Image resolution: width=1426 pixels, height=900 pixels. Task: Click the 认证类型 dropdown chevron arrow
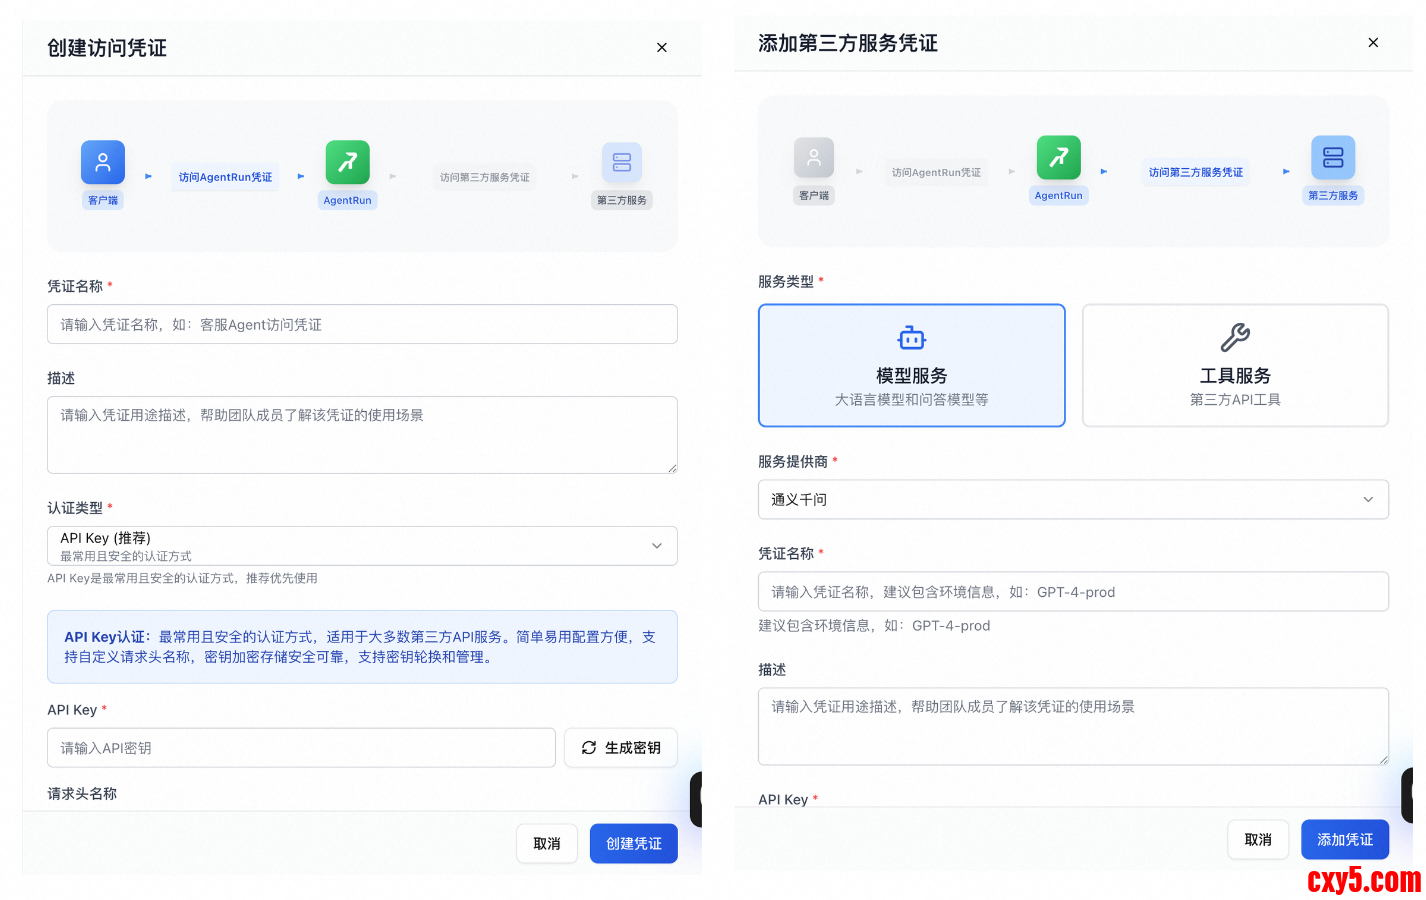tap(657, 546)
